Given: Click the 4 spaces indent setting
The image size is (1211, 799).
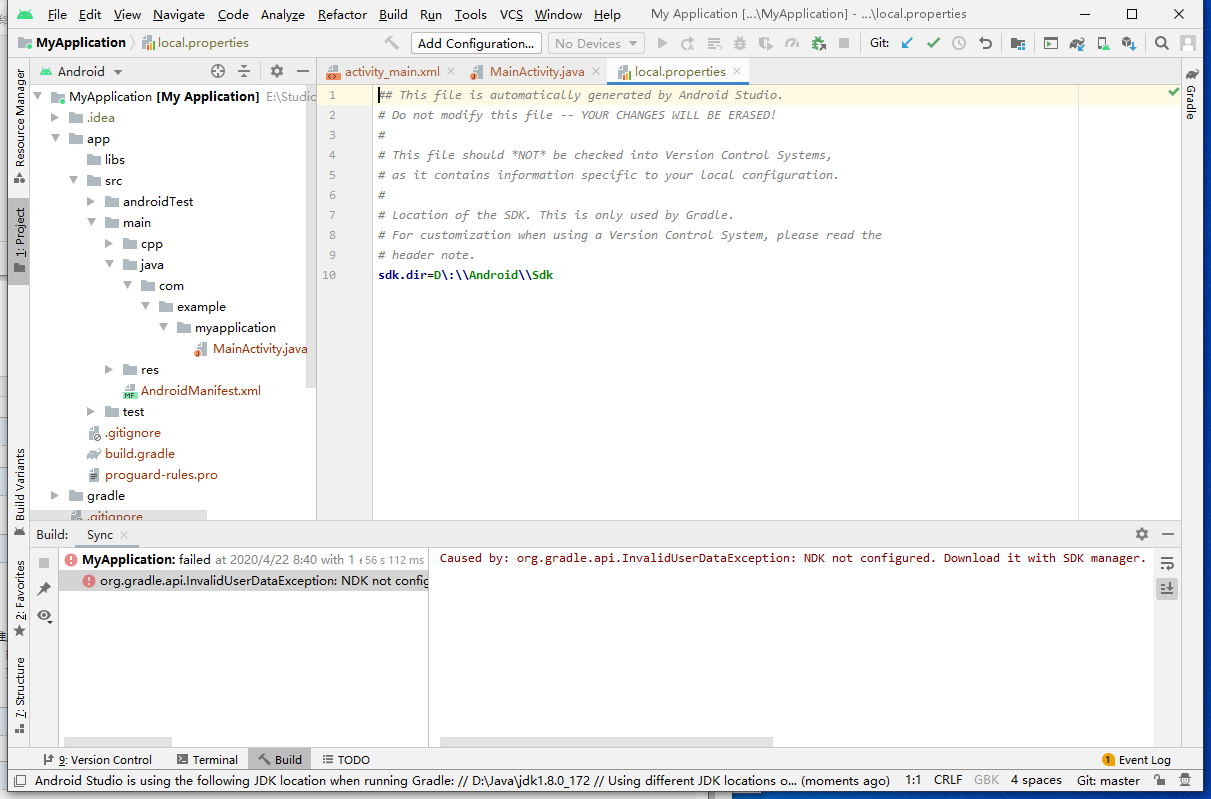Looking at the screenshot, I should 1036,780.
